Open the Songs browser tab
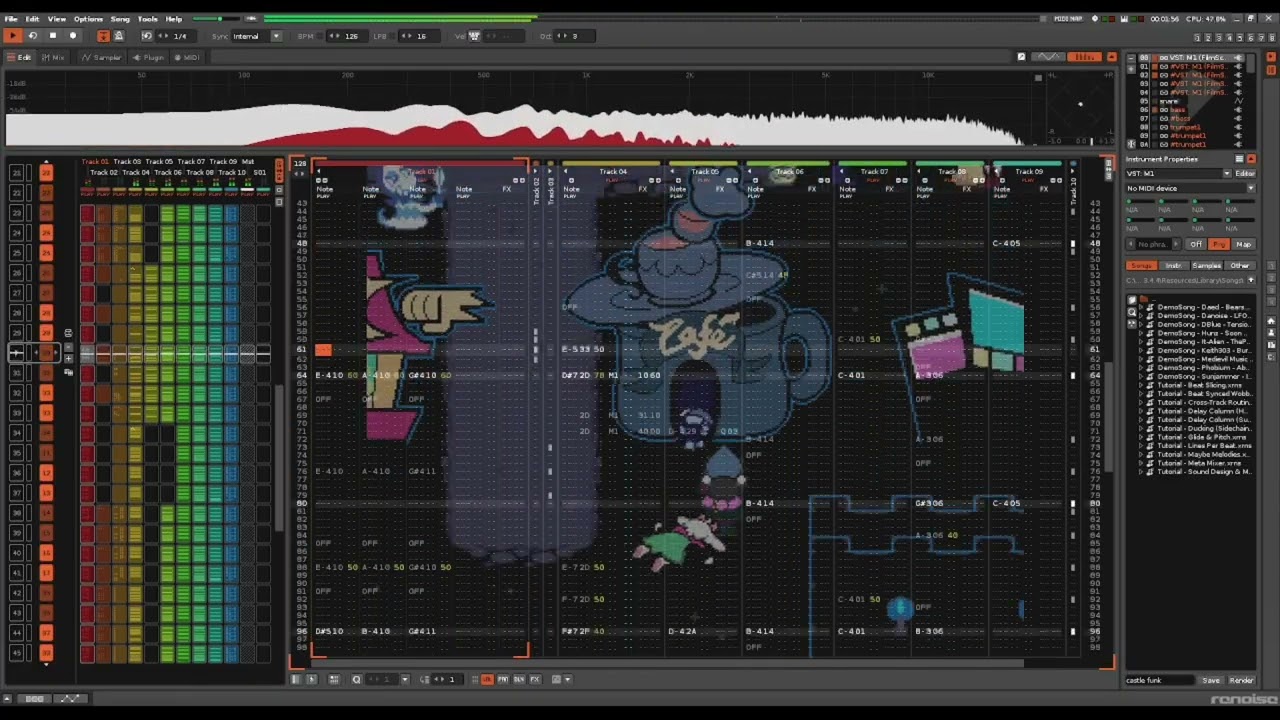This screenshot has height=720, width=1280. point(1141,266)
